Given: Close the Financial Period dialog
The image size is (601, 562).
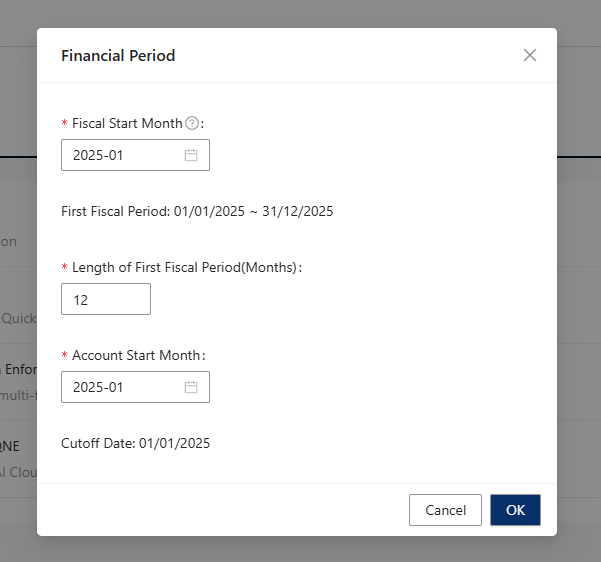Looking at the screenshot, I should pos(530,55).
